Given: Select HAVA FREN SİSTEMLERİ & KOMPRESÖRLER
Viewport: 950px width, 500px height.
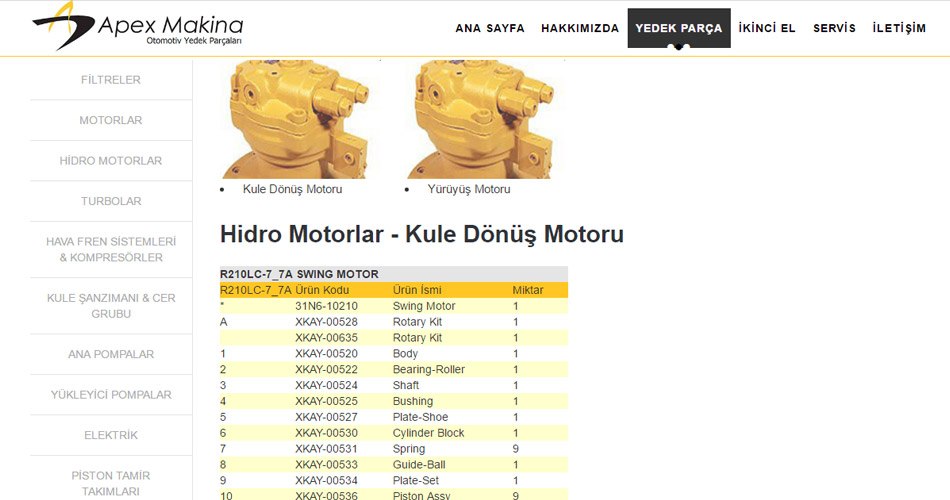Looking at the screenshot, I should coord(111,249).
